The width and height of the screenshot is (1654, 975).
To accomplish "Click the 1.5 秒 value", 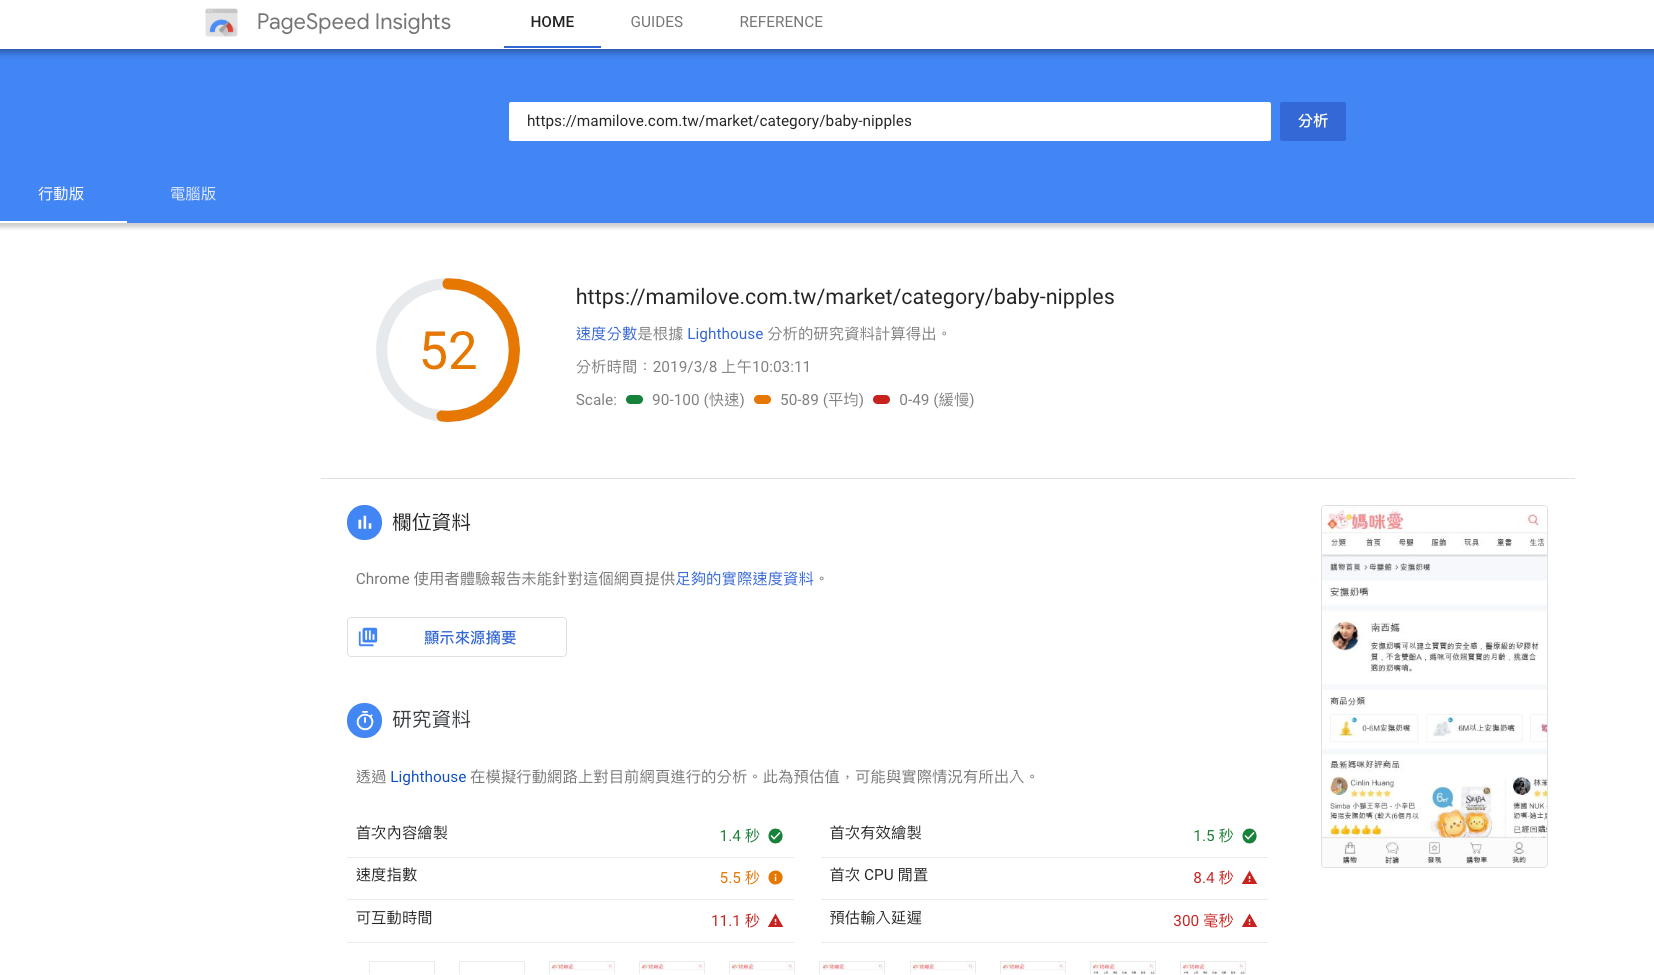I will (x=1213, y=836).
